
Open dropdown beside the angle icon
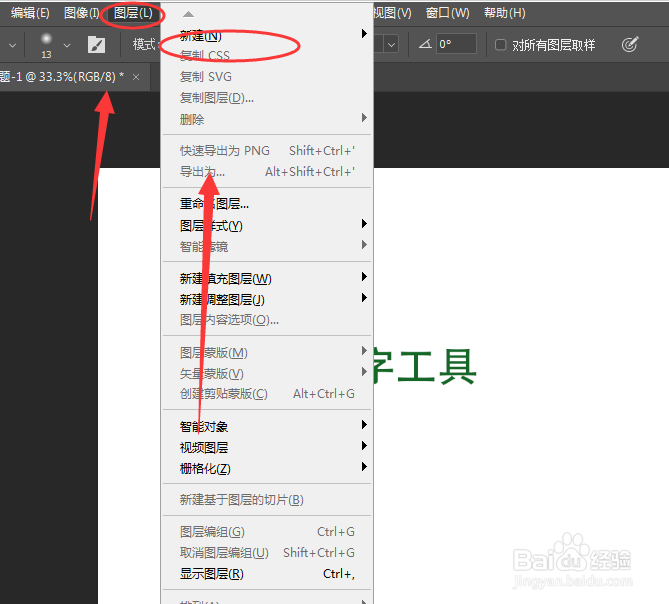(391, 44)
